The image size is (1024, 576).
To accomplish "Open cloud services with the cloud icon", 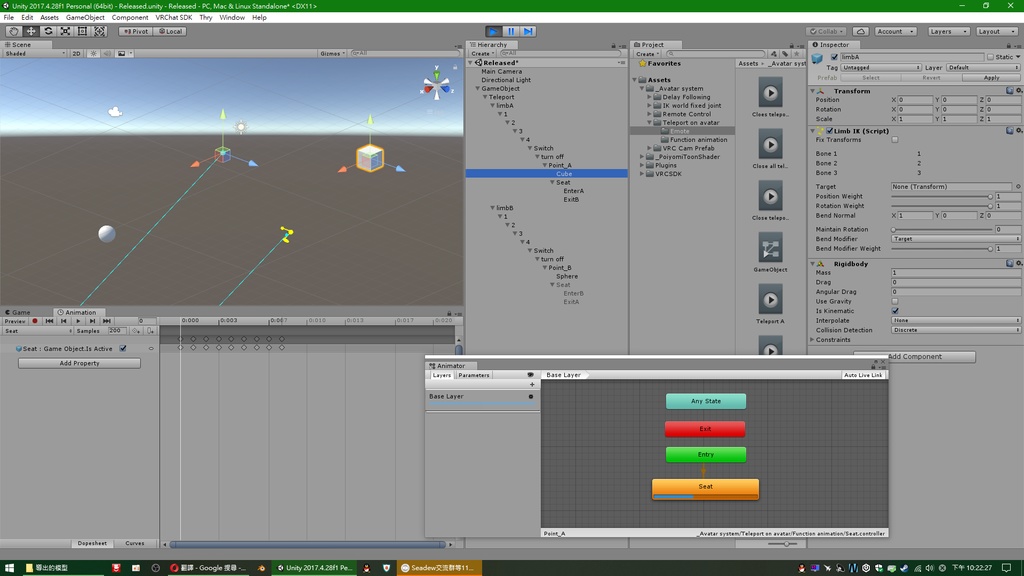I will (x=861, y=31).
